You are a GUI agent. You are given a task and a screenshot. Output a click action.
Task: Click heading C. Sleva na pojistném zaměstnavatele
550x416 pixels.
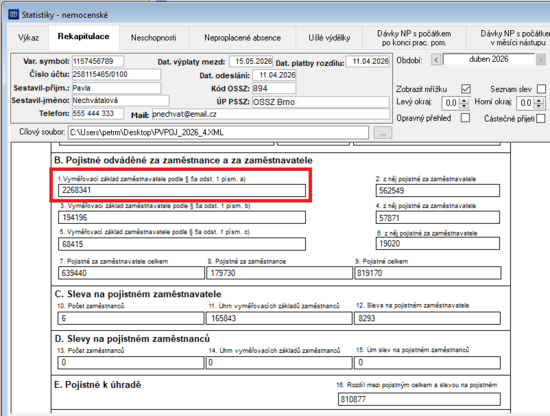(x=138, y=294)
